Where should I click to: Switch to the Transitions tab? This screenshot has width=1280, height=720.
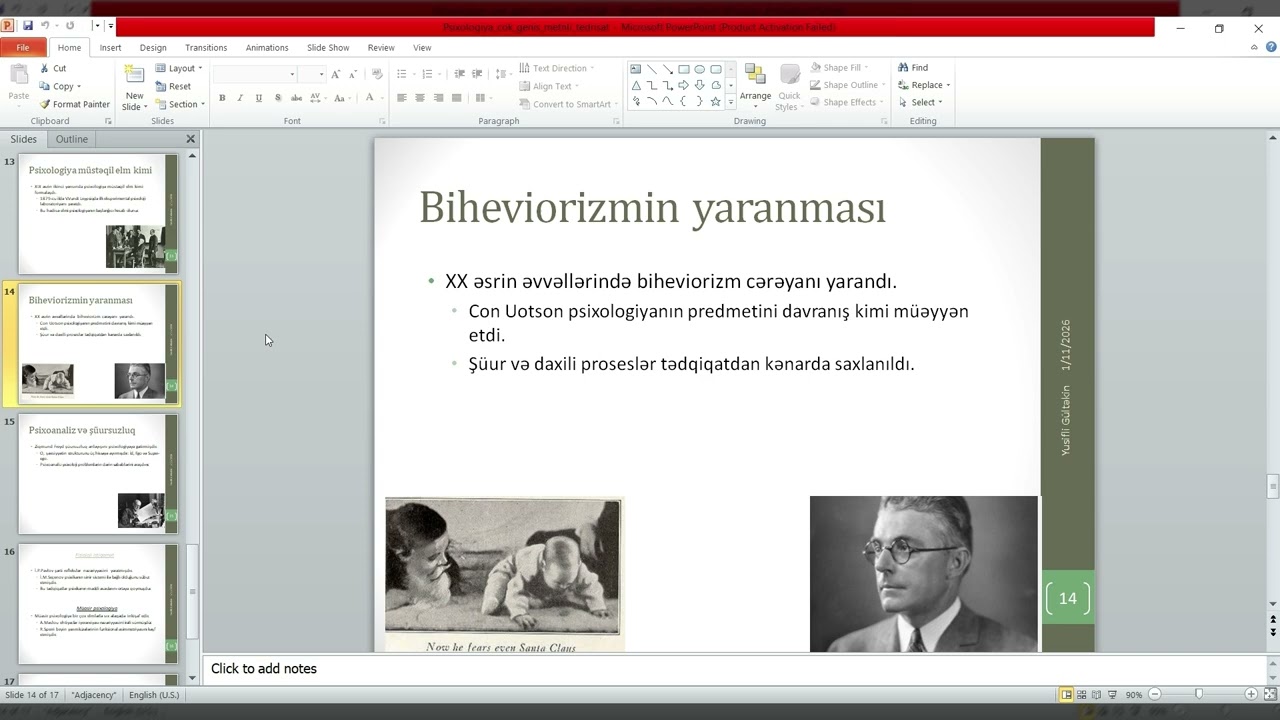point(206,47)
